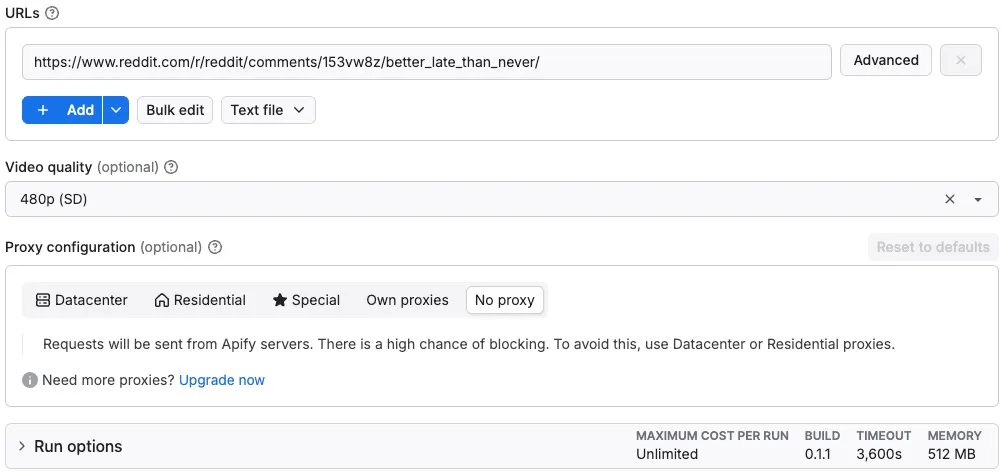Select the Residential proxy tab

click(x=200, y=300)
